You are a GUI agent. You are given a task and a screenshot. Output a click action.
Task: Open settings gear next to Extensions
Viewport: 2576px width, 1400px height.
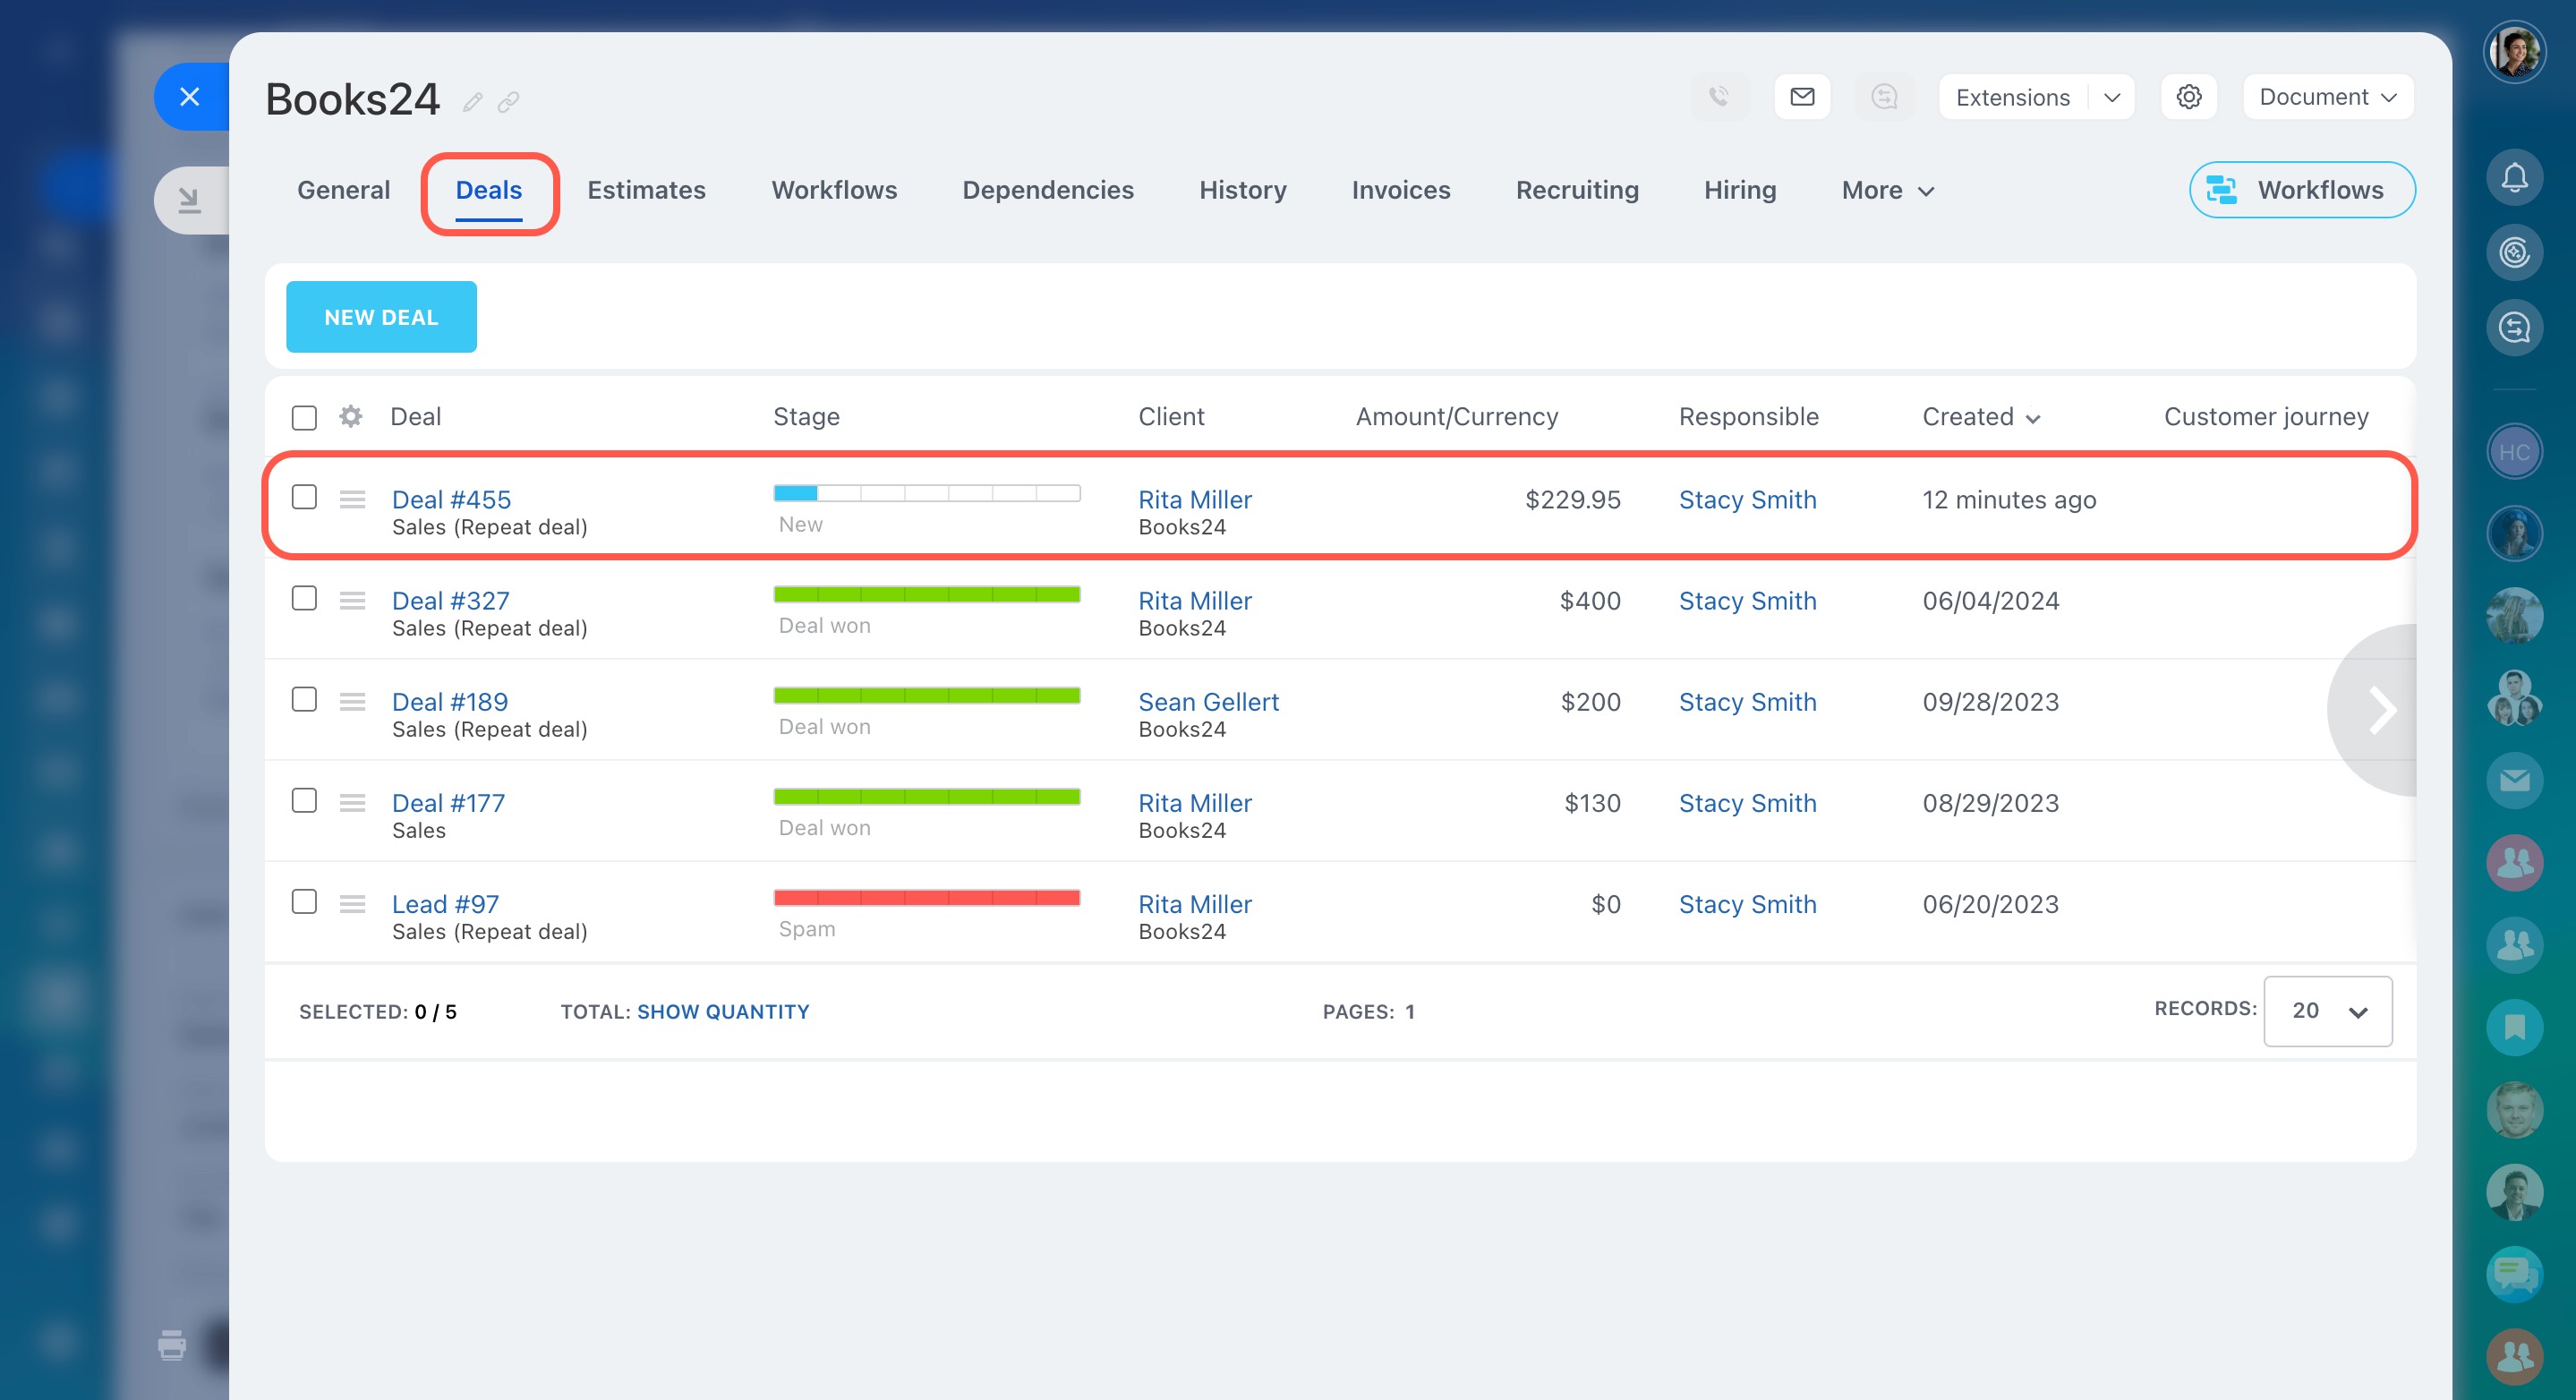pos(2188,97)
